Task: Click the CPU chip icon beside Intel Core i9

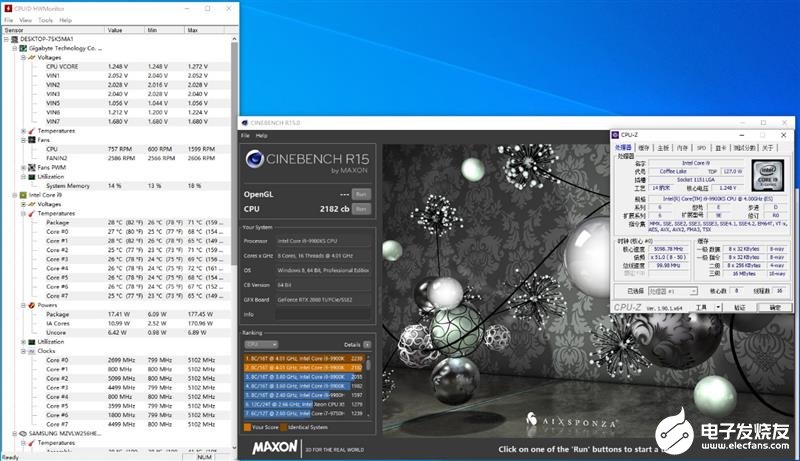Action: pos(23,195)
